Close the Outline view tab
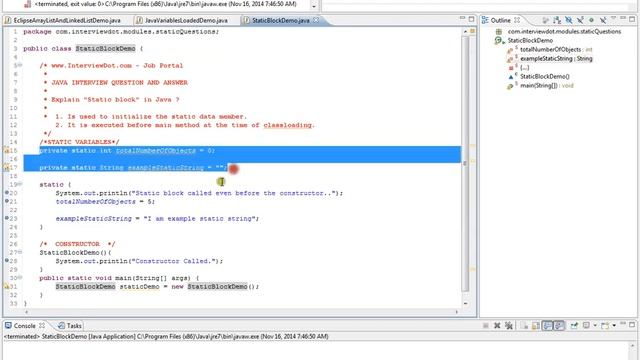The width and height of the screenshot is (640, 360). (517, 20)
